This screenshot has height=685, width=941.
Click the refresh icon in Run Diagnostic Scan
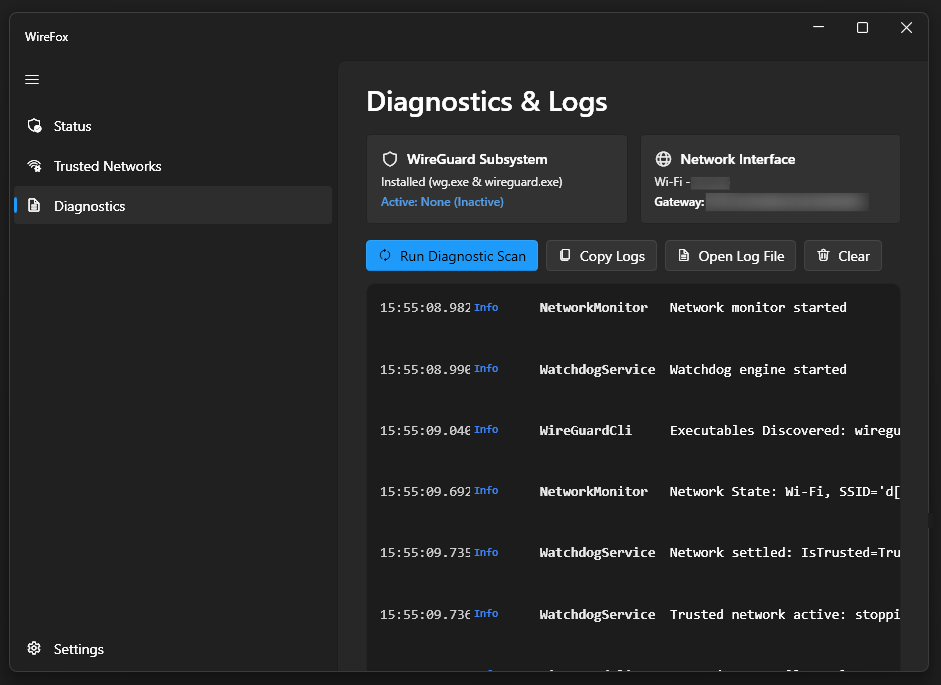(385, 256)
